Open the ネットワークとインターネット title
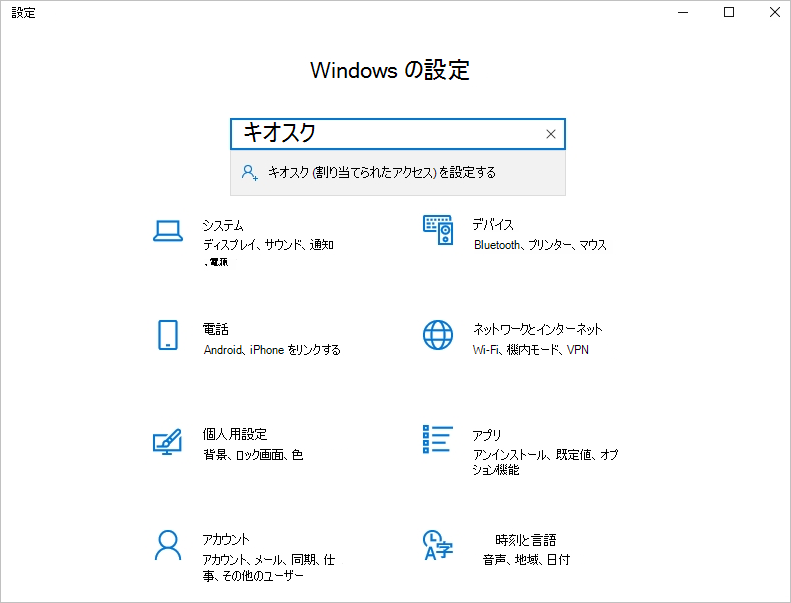This screenshot has height=603, width=791. pyautogui.click(x=538, y=329)
